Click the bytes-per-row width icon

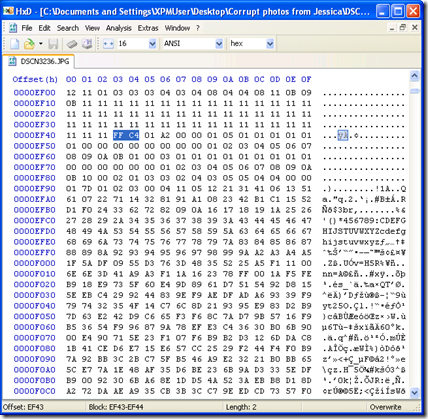pos(108,44)
